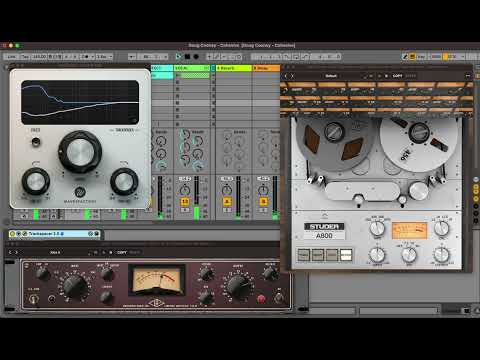Click the Studer knob right of the orange meter
The height and width of the screenshot is (360, 480).
pyautogui.click(x=441, y=229)
